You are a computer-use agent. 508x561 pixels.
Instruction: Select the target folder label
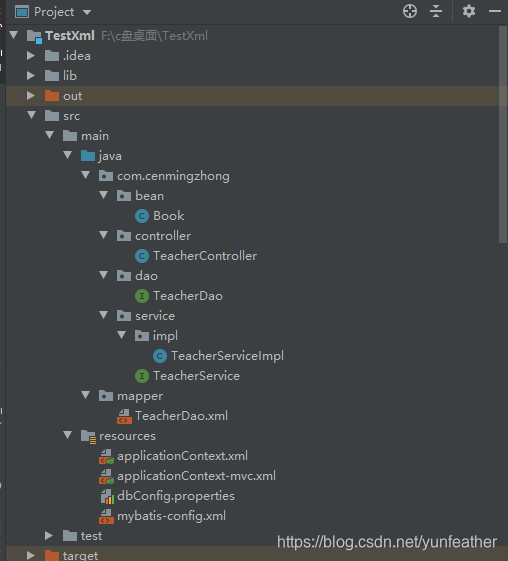point(80,555)
